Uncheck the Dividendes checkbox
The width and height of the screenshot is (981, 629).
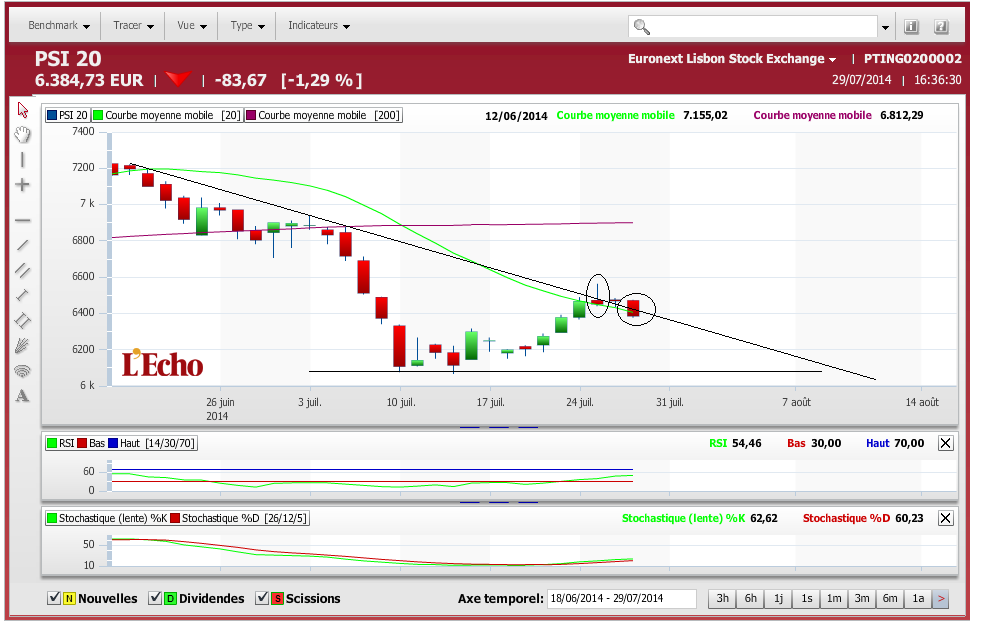click(155, 598)
